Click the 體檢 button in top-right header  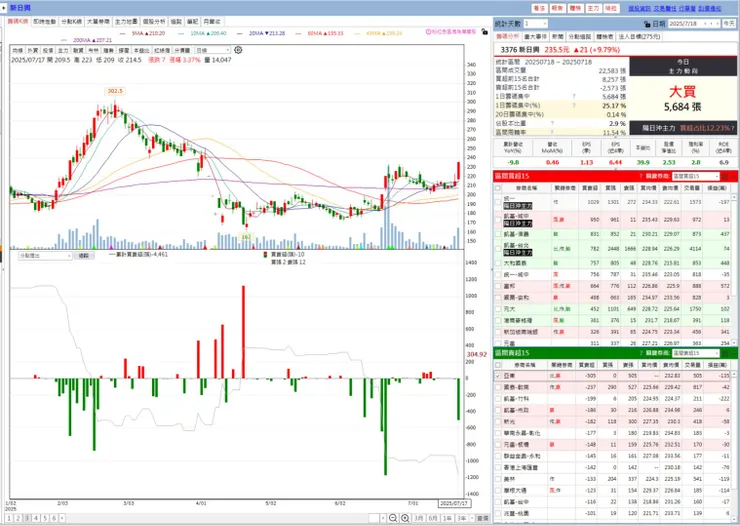tap(575, 8)
